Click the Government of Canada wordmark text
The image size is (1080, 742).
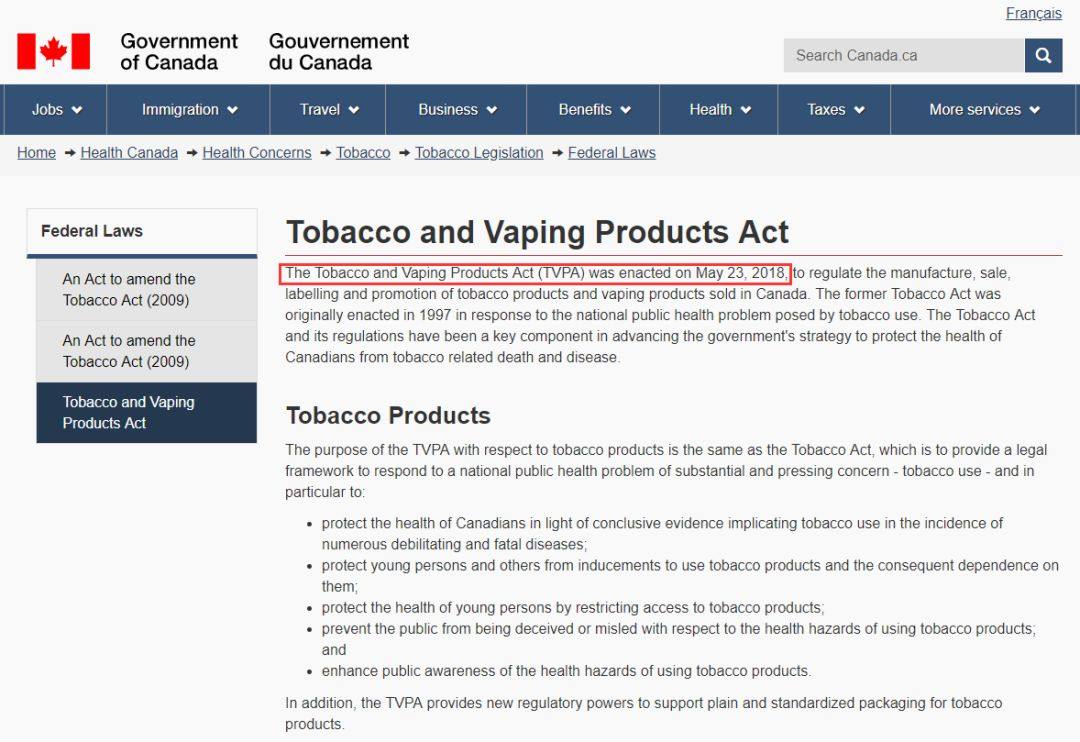click(179, 52)
